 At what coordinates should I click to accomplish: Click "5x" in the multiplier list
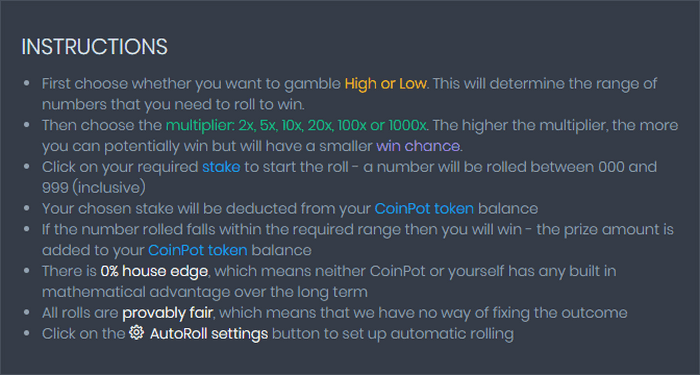point(269,125)
